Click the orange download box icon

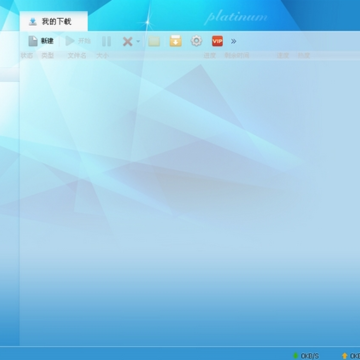point(176,41)
